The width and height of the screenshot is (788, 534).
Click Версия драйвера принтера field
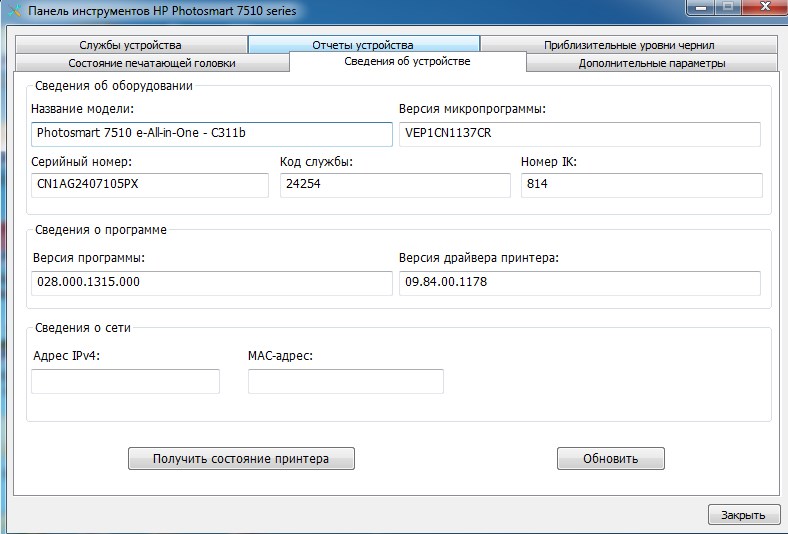tap(579, 283)
